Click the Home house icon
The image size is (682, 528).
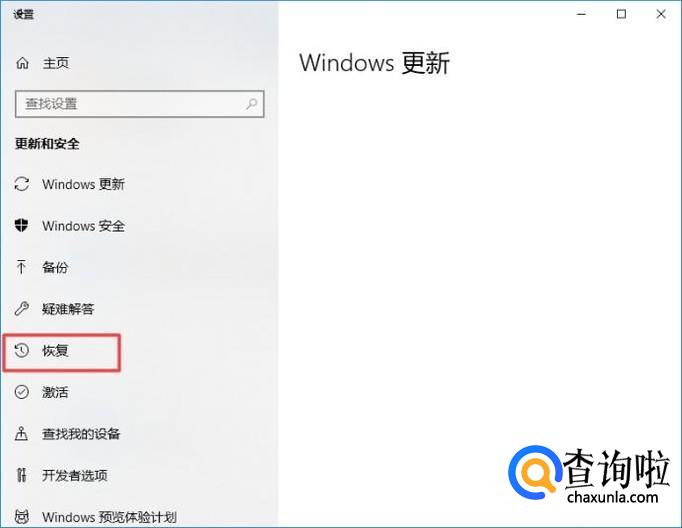point(23,63)
